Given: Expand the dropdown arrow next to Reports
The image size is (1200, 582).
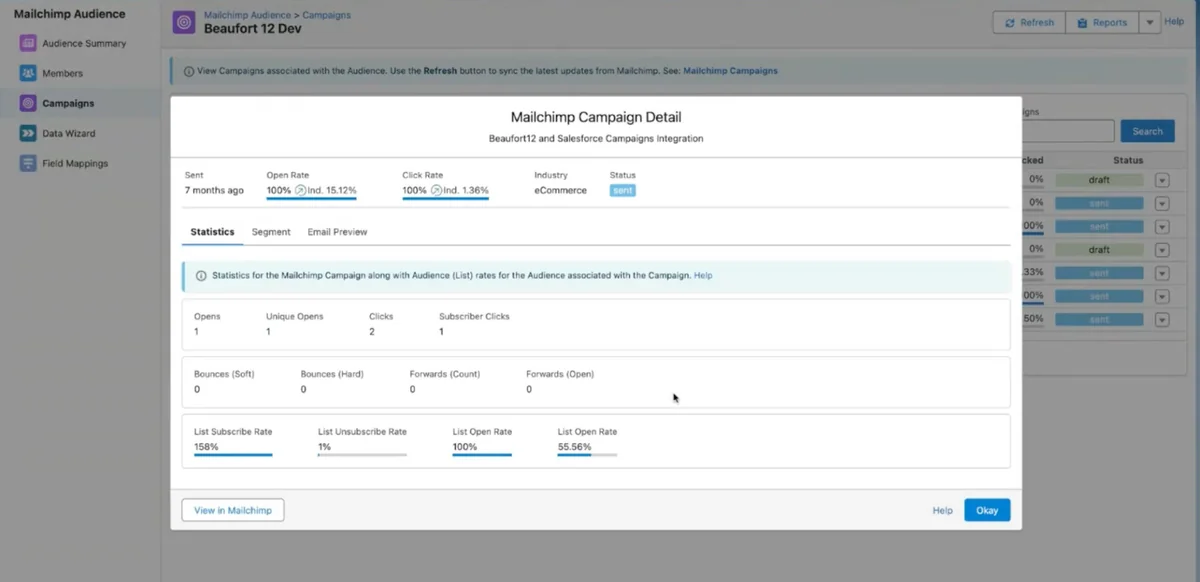Looking at the screenshot, I should point(1149,22).
